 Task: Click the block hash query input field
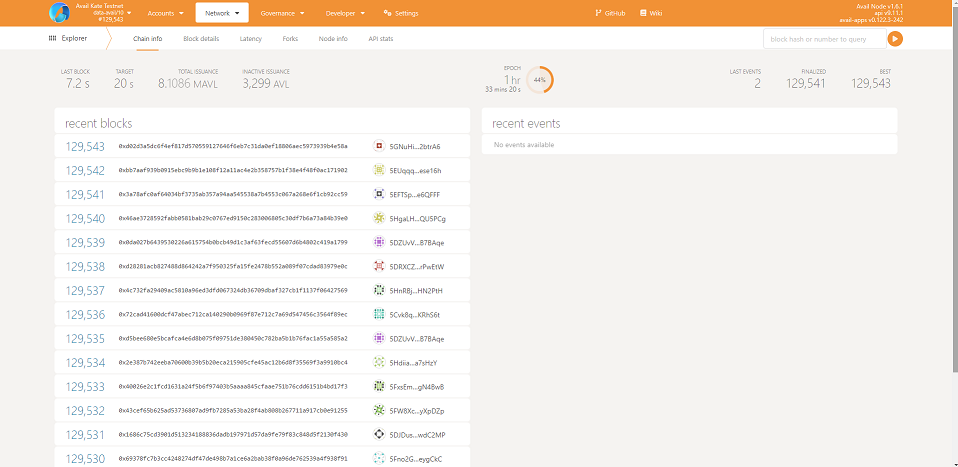(823, 38)
